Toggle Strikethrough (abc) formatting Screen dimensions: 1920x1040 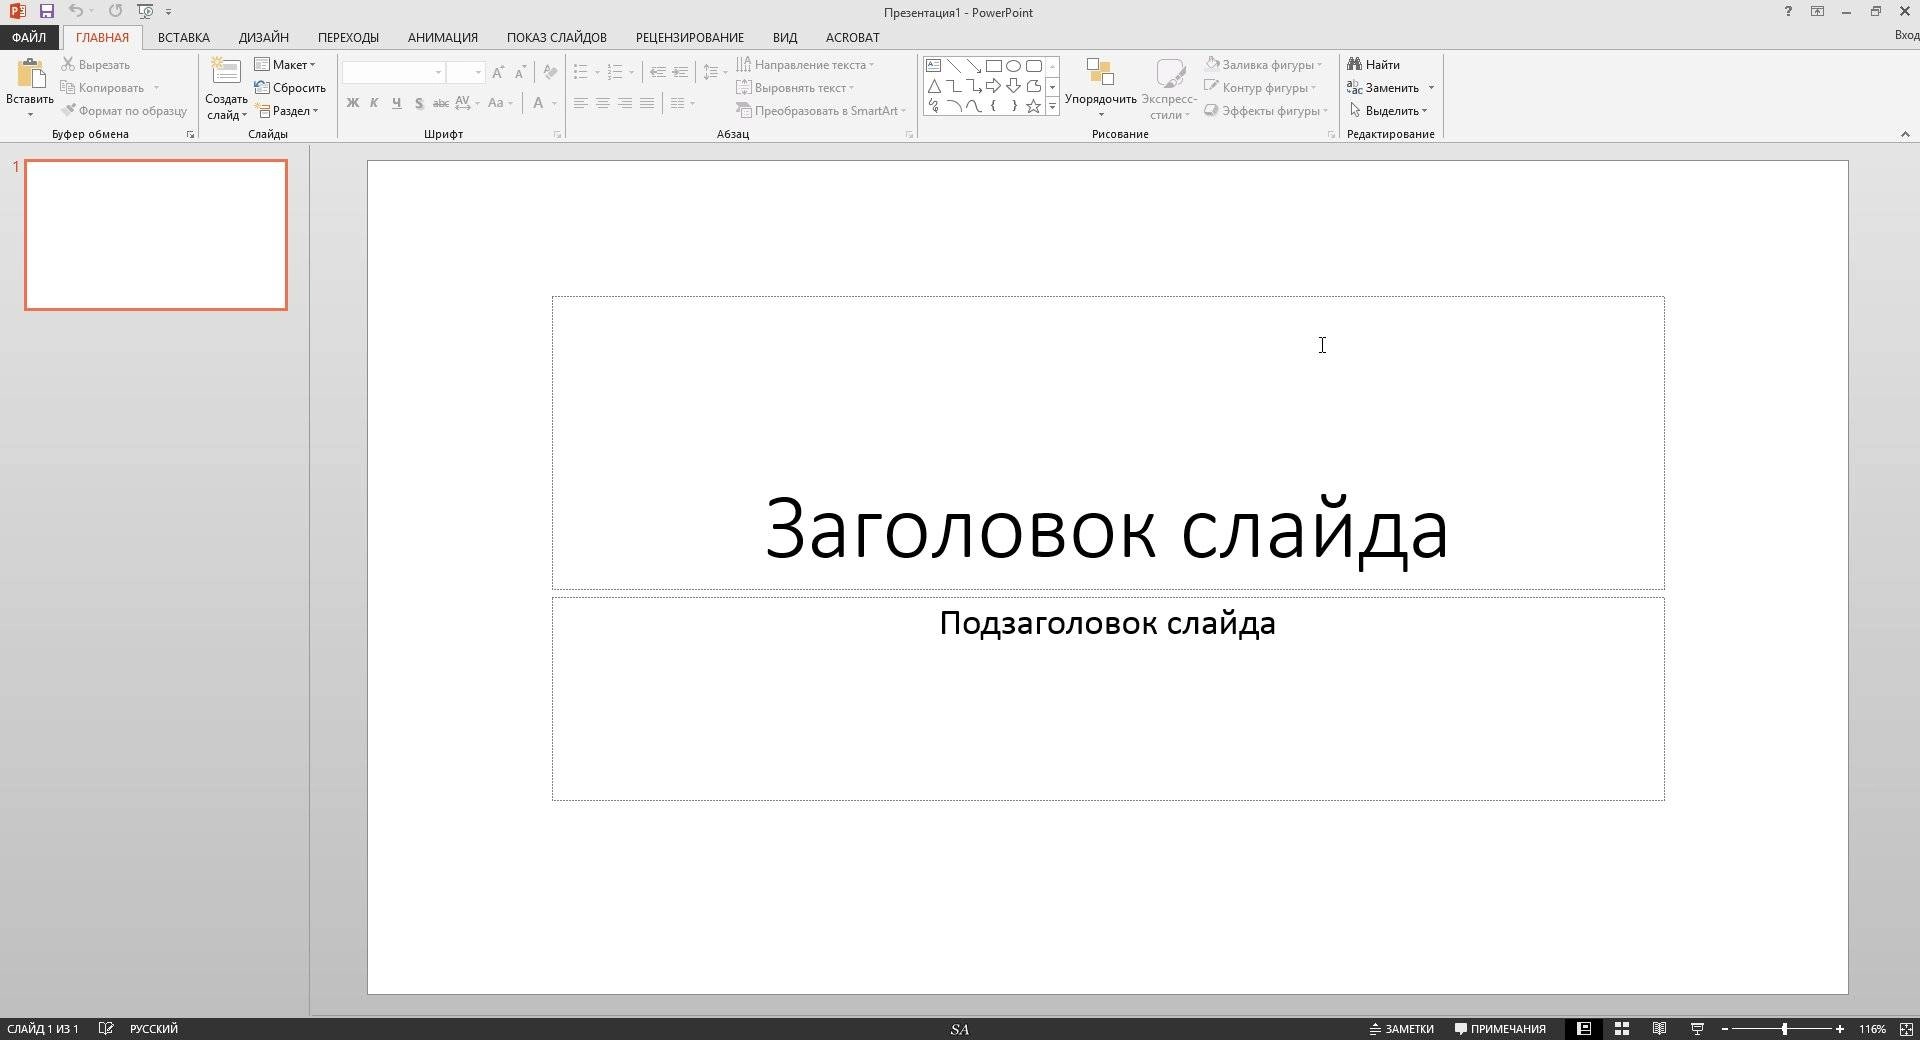[x=440, y=102]
